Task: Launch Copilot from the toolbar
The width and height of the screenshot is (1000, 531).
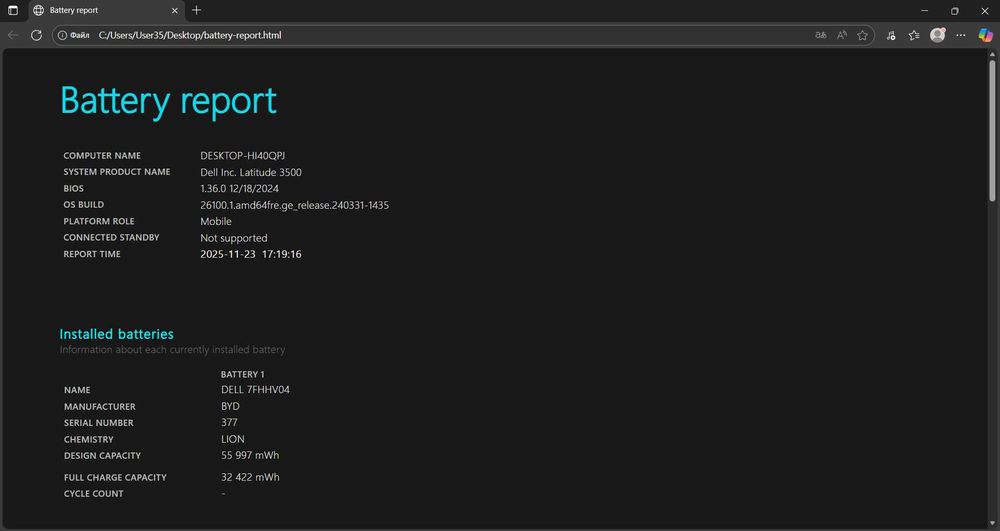Action: coord(985,35)
